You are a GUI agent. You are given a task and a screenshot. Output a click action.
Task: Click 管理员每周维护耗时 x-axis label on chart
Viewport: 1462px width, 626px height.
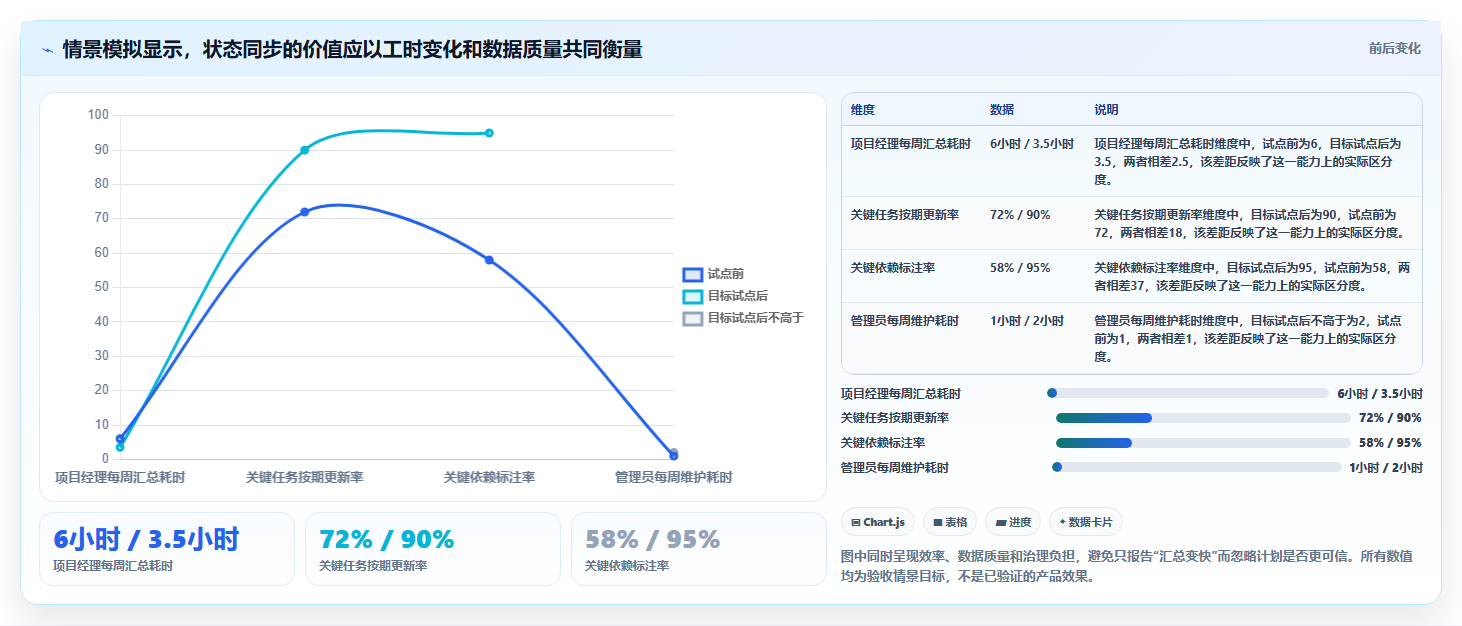(x=673, y=478)
